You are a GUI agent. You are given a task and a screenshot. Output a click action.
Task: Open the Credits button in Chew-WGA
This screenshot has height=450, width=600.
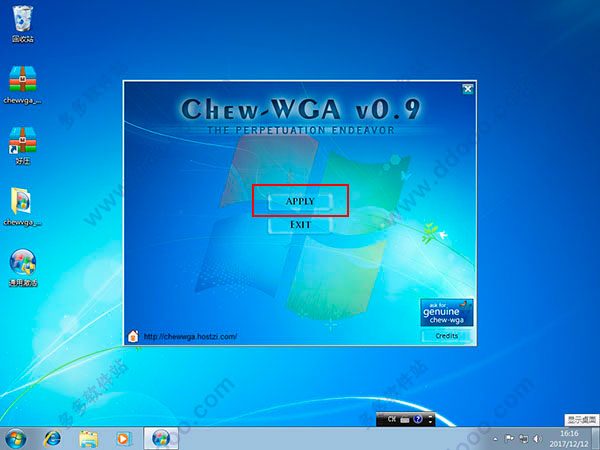coord(447,336)
